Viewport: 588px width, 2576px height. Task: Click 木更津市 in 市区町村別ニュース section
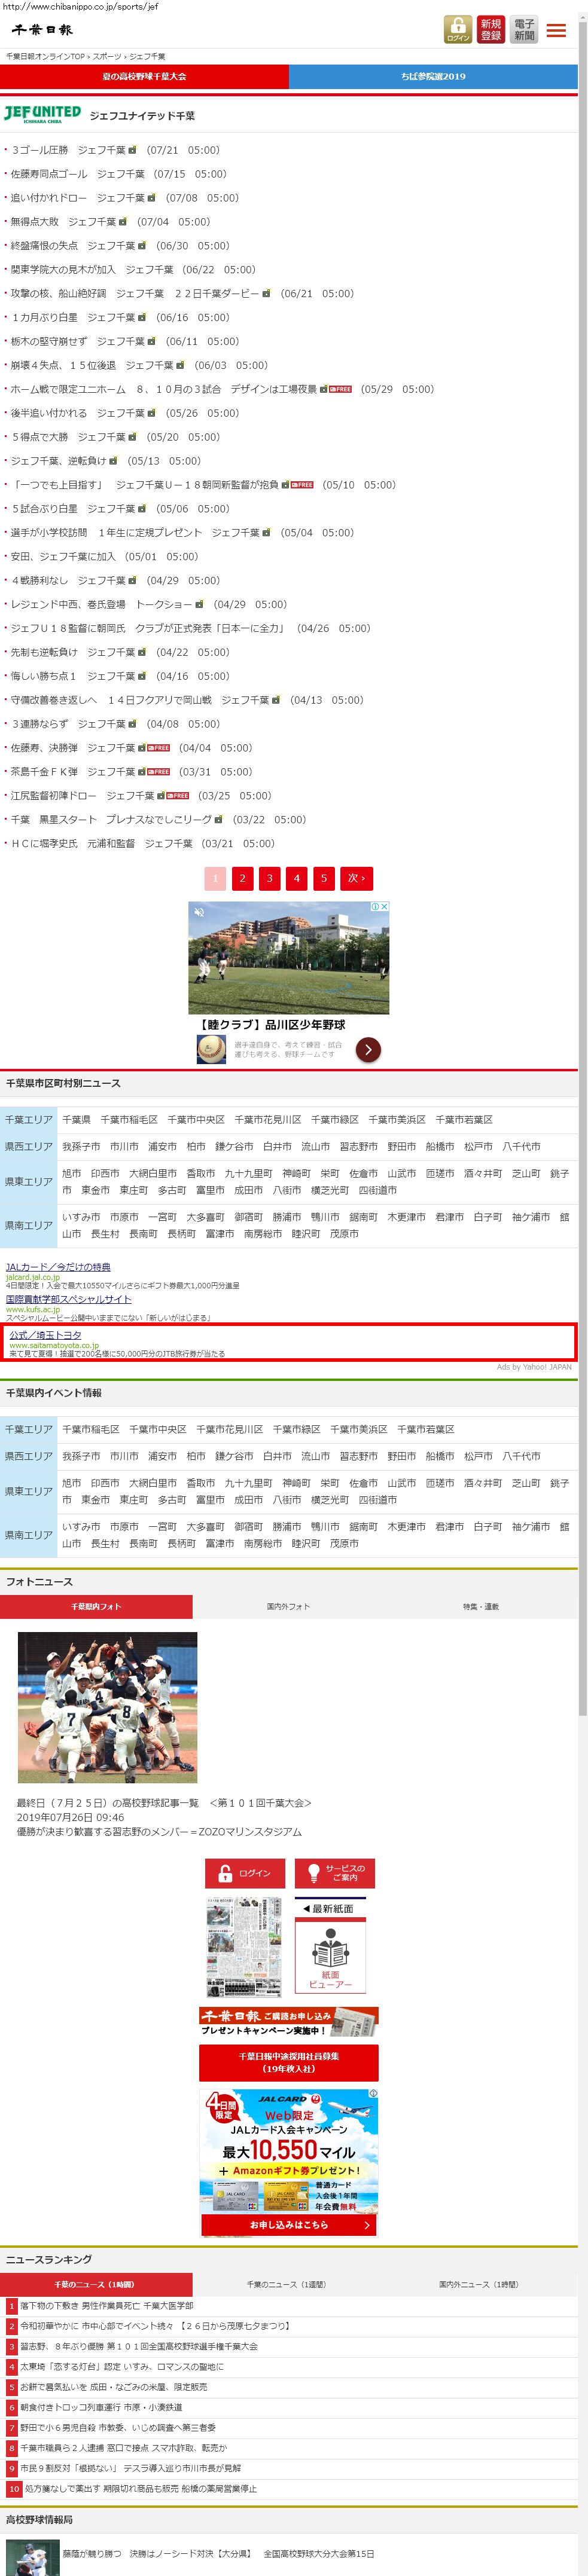(406, 1218)
